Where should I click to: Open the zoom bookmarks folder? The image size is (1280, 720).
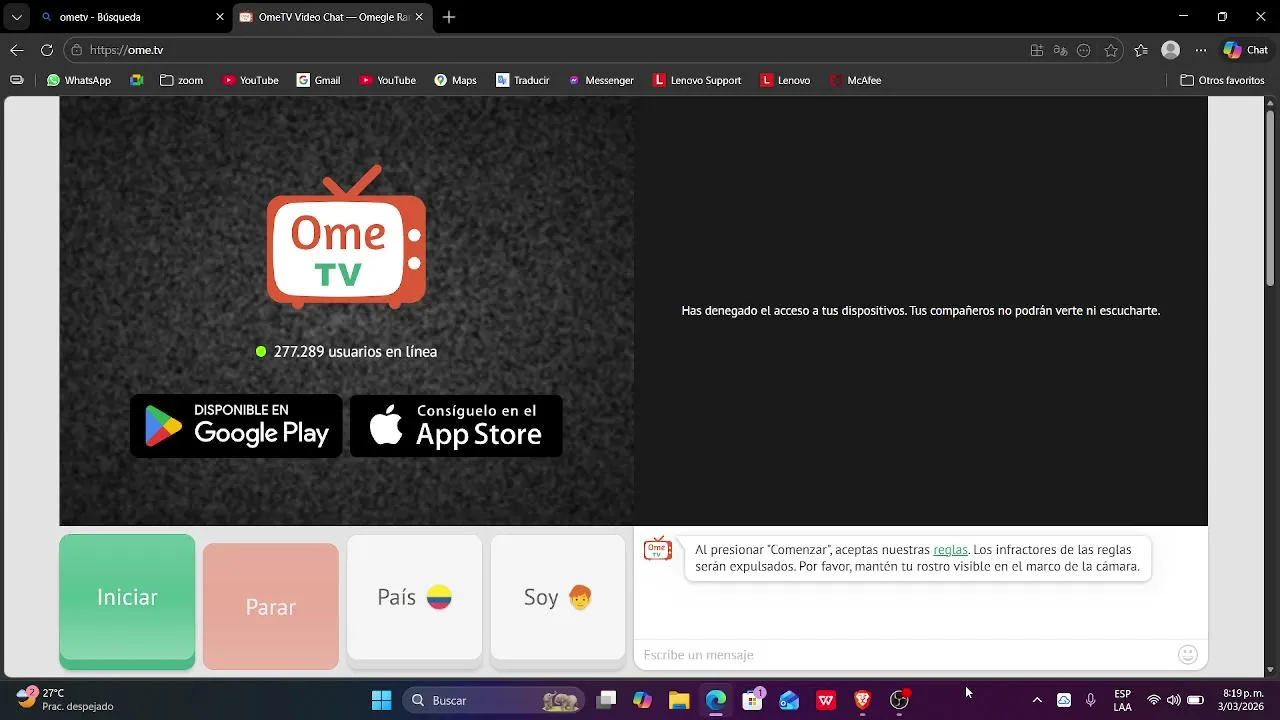181,80
